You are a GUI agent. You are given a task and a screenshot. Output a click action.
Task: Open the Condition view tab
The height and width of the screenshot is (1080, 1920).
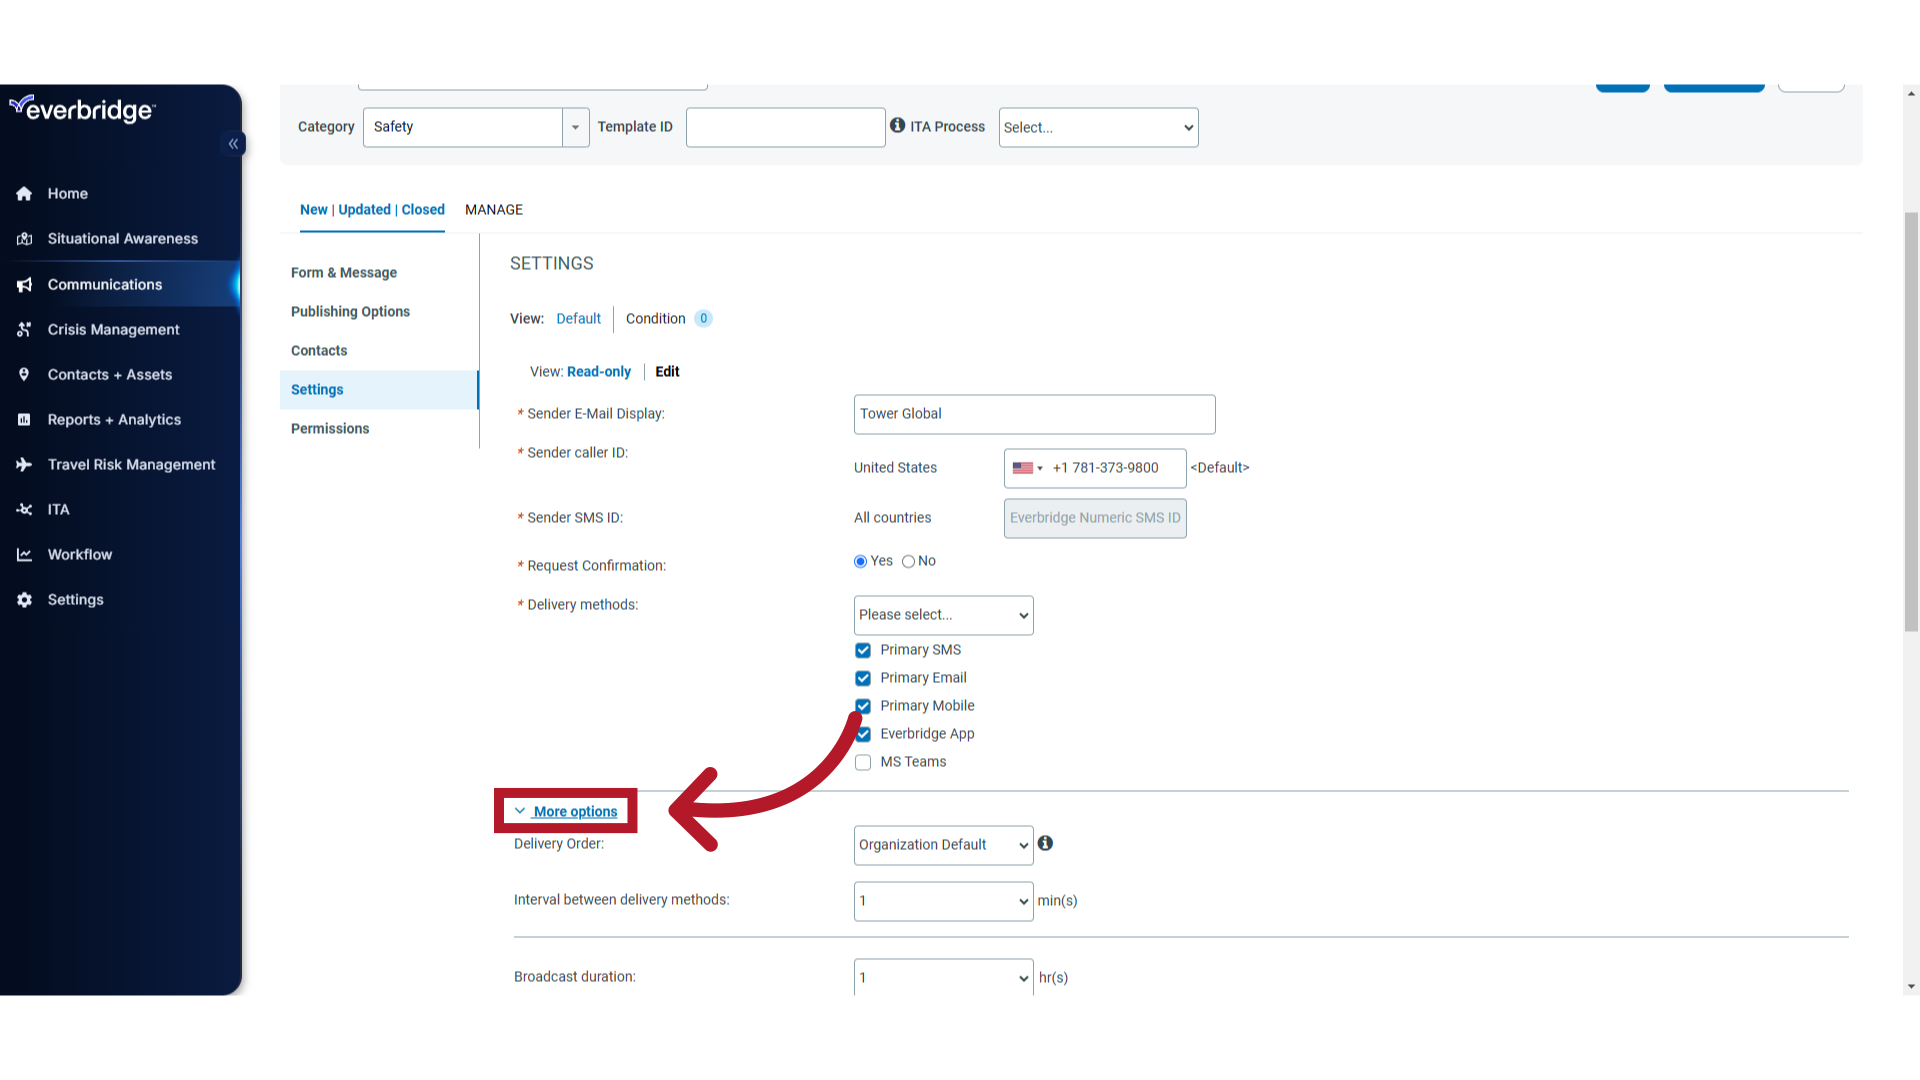(x=655, y=318)
